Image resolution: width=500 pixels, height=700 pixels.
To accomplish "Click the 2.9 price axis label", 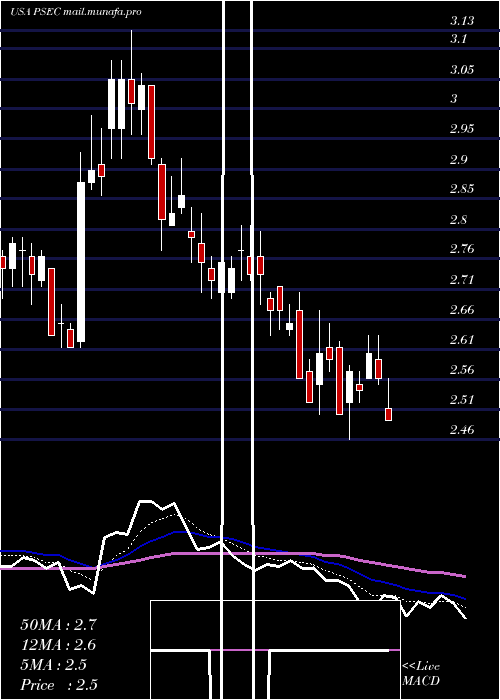I will (x=458, y=160).
